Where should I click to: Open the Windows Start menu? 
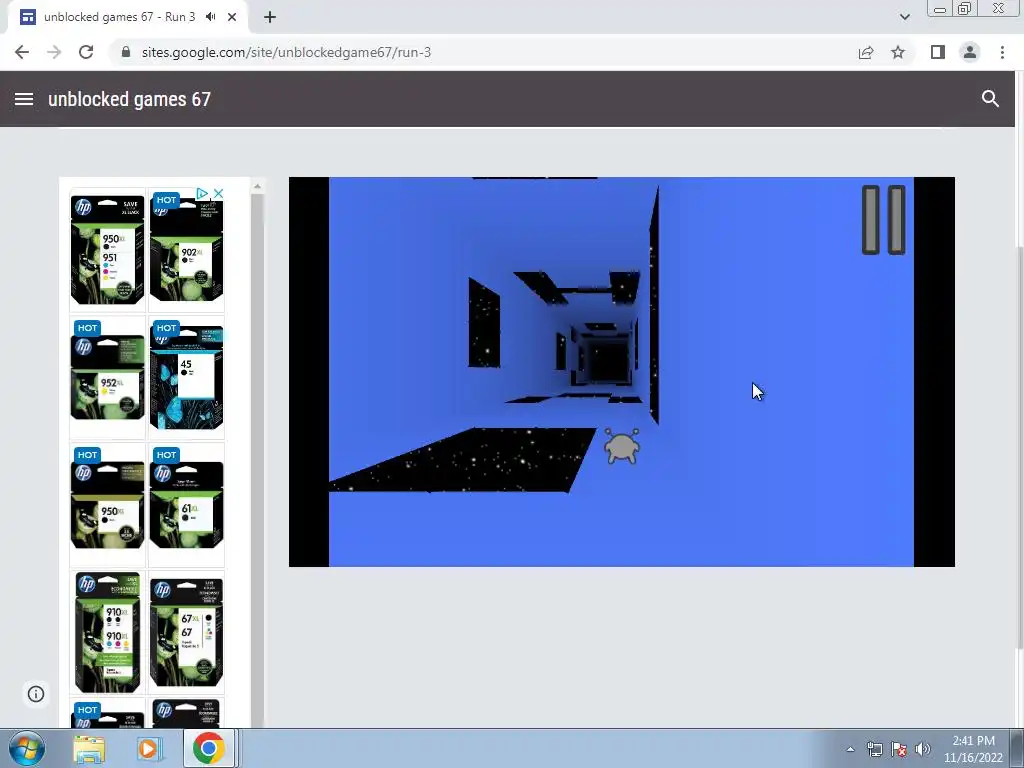pos(27,748)
